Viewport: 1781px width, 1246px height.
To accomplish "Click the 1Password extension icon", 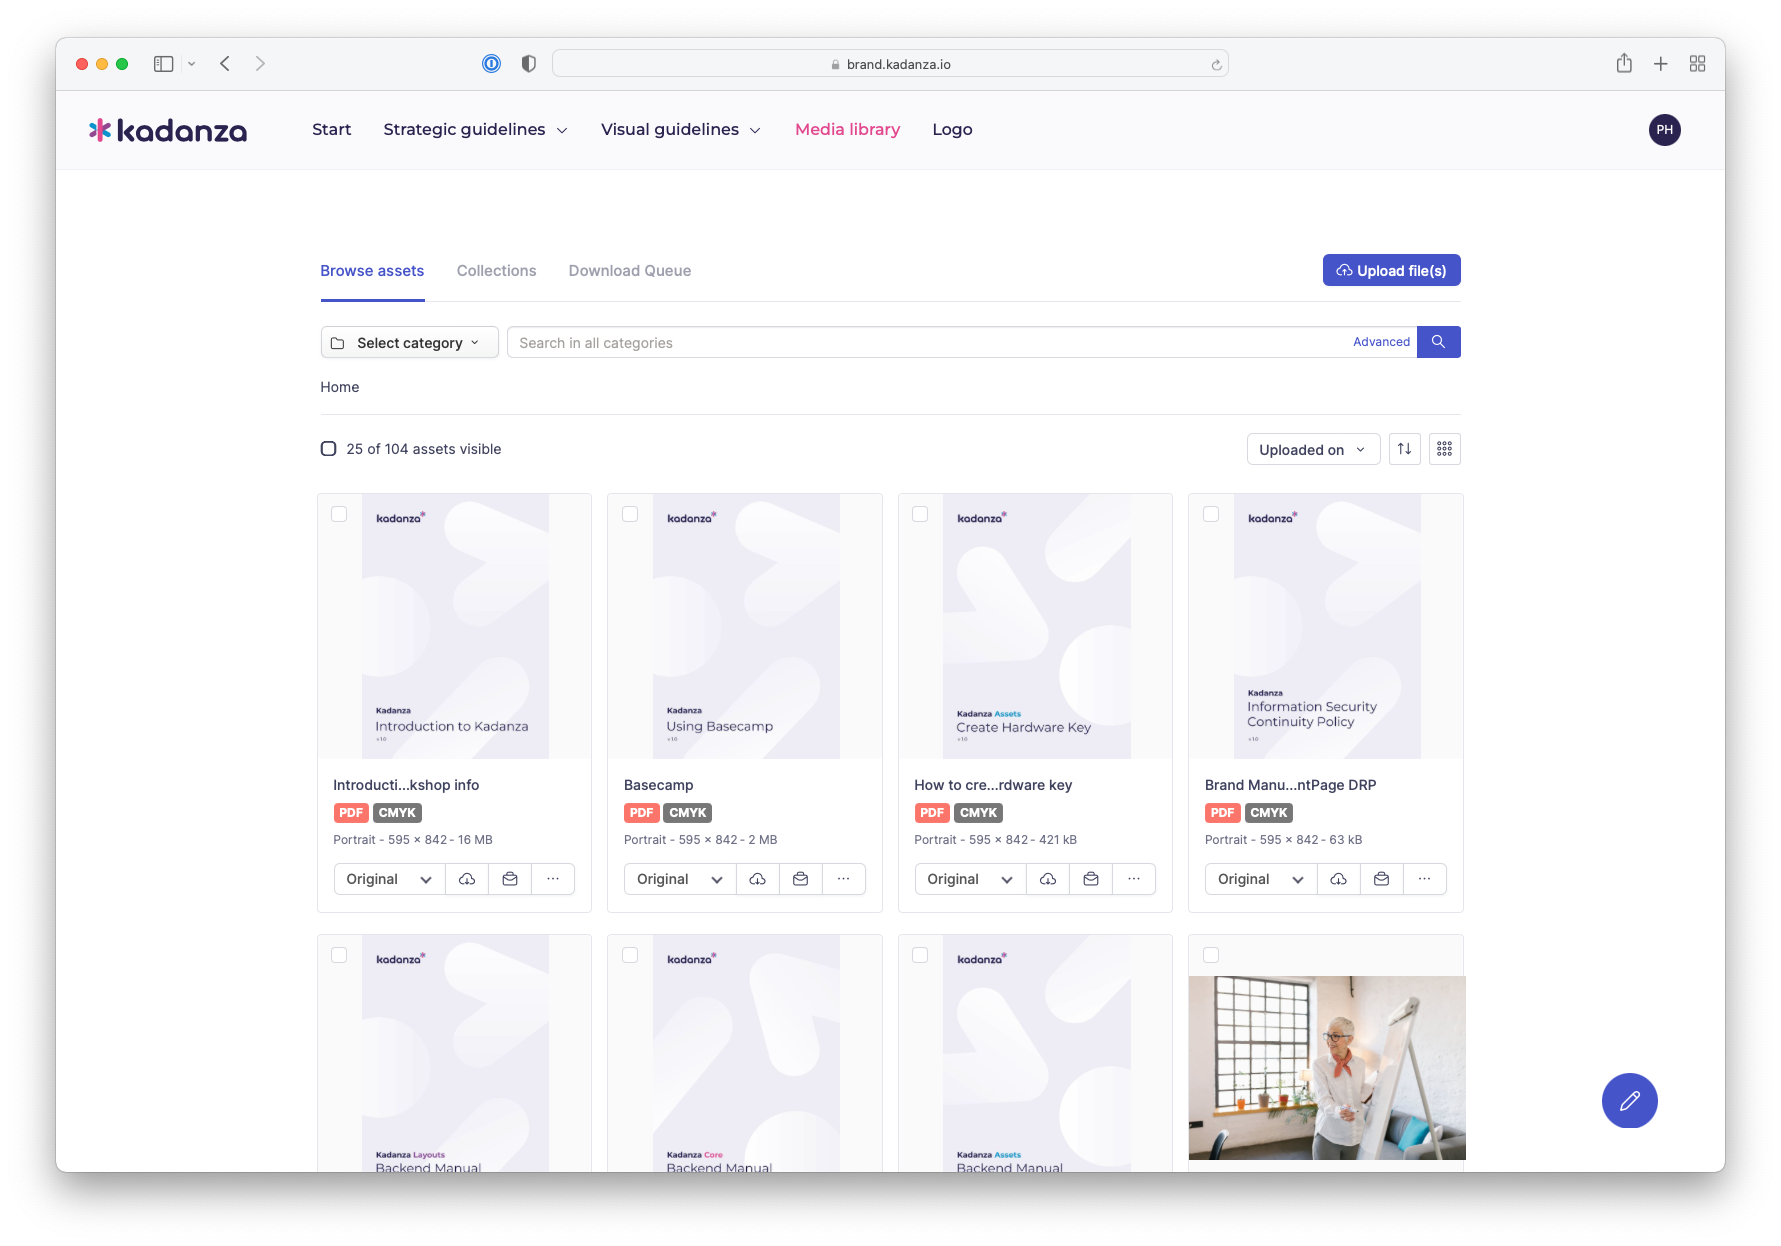I will (x=491, y=64).
